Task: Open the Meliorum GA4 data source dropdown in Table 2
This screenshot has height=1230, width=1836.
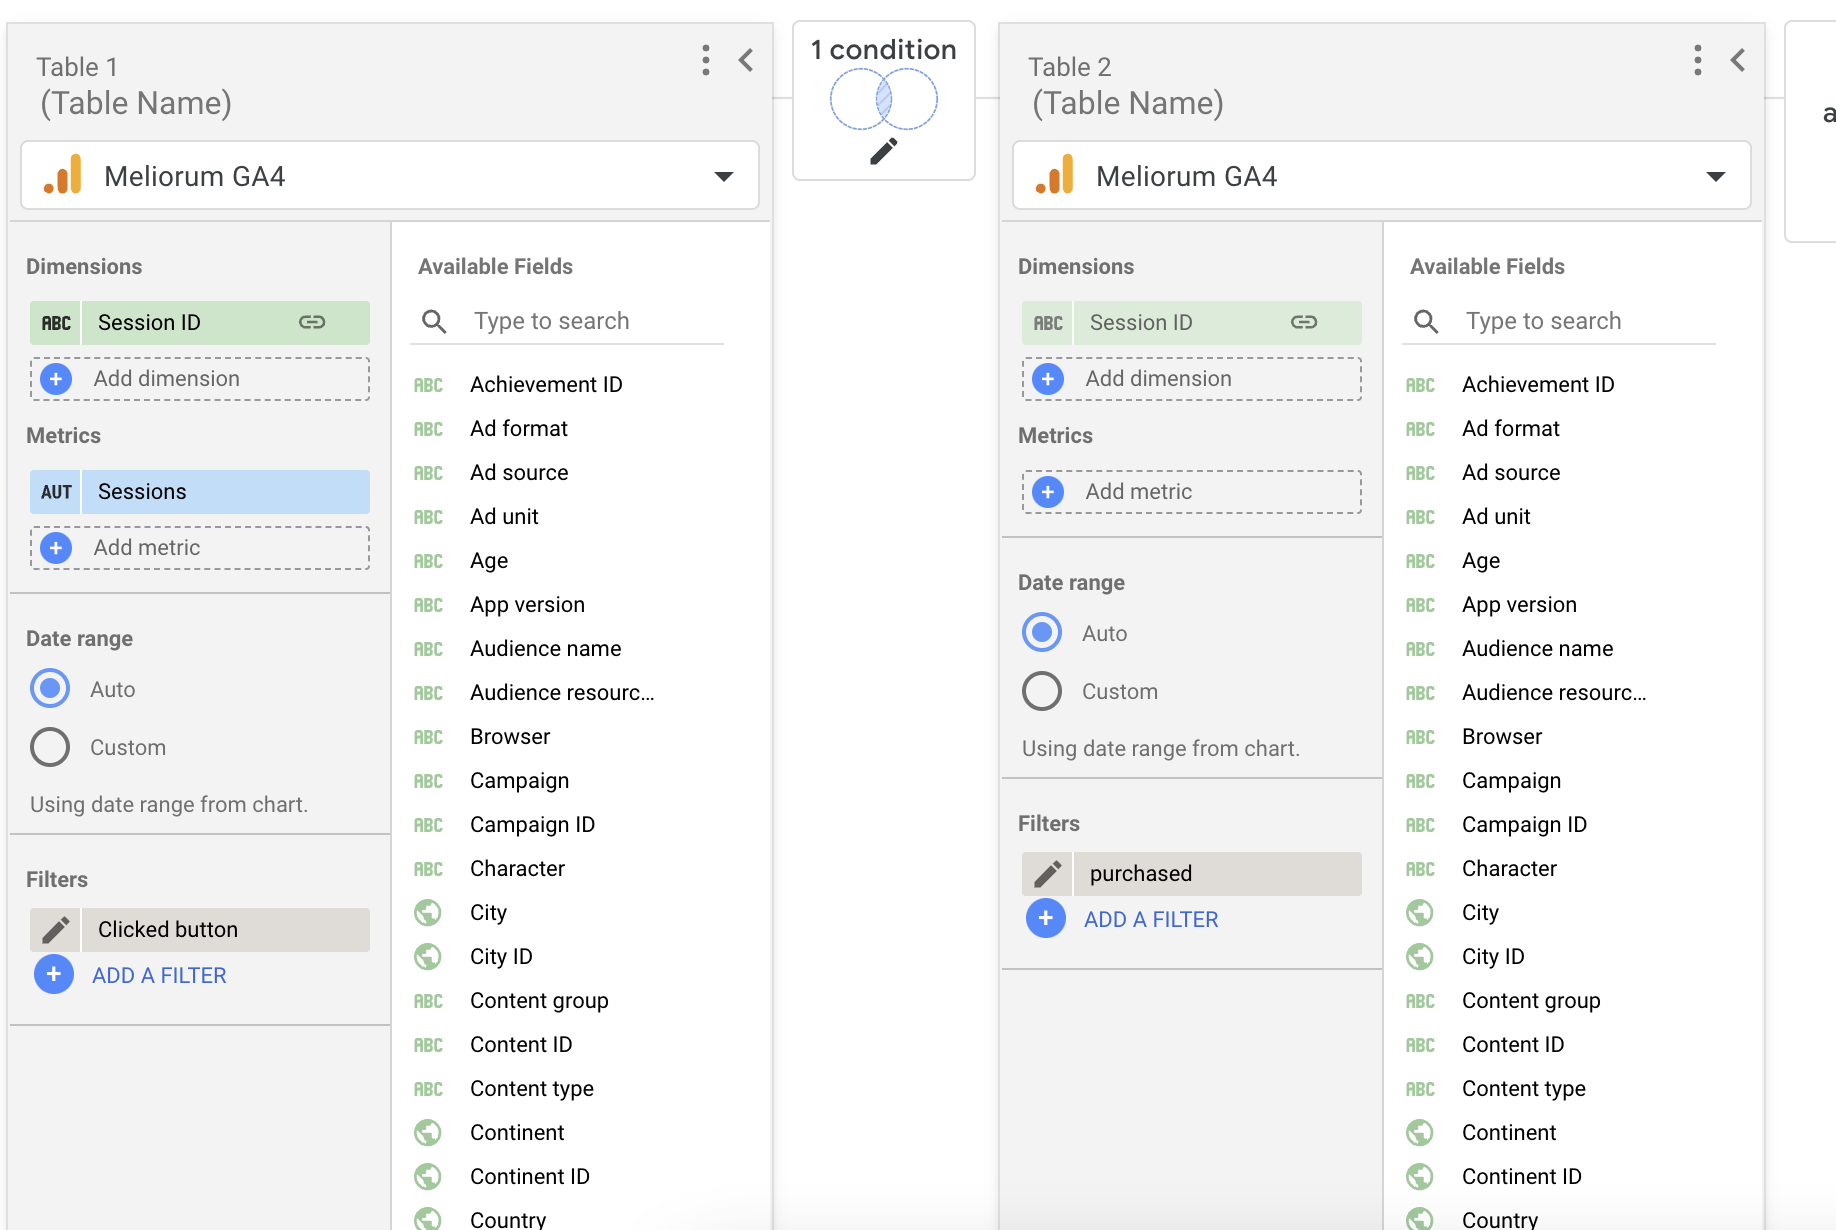Action: coord(1717,175)
